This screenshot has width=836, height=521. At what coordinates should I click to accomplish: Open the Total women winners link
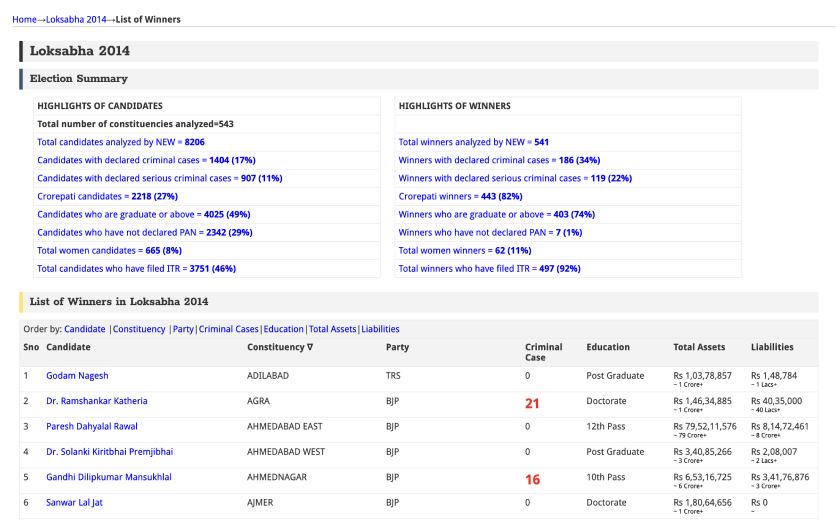pyautogui.click(x=465, y=251)
